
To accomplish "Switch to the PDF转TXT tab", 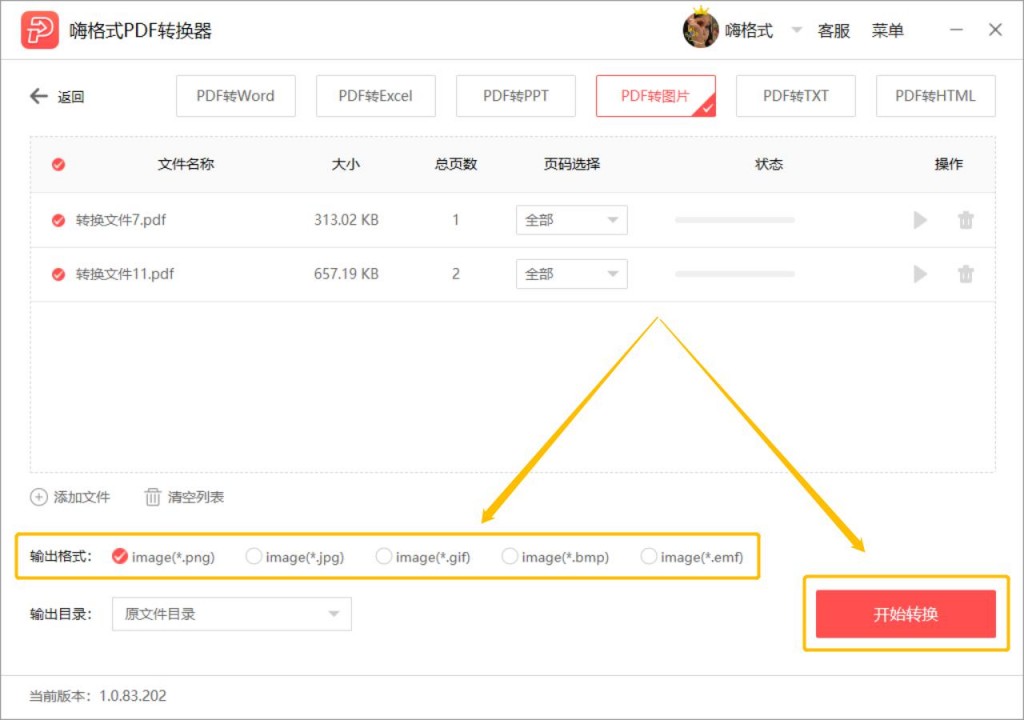I will pos(795,96).
